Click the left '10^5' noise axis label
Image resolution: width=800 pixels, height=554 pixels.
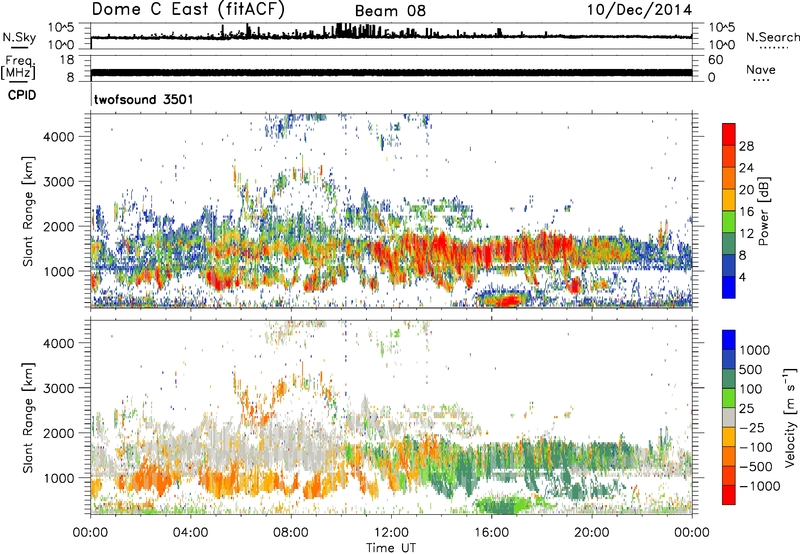[61, 27]
